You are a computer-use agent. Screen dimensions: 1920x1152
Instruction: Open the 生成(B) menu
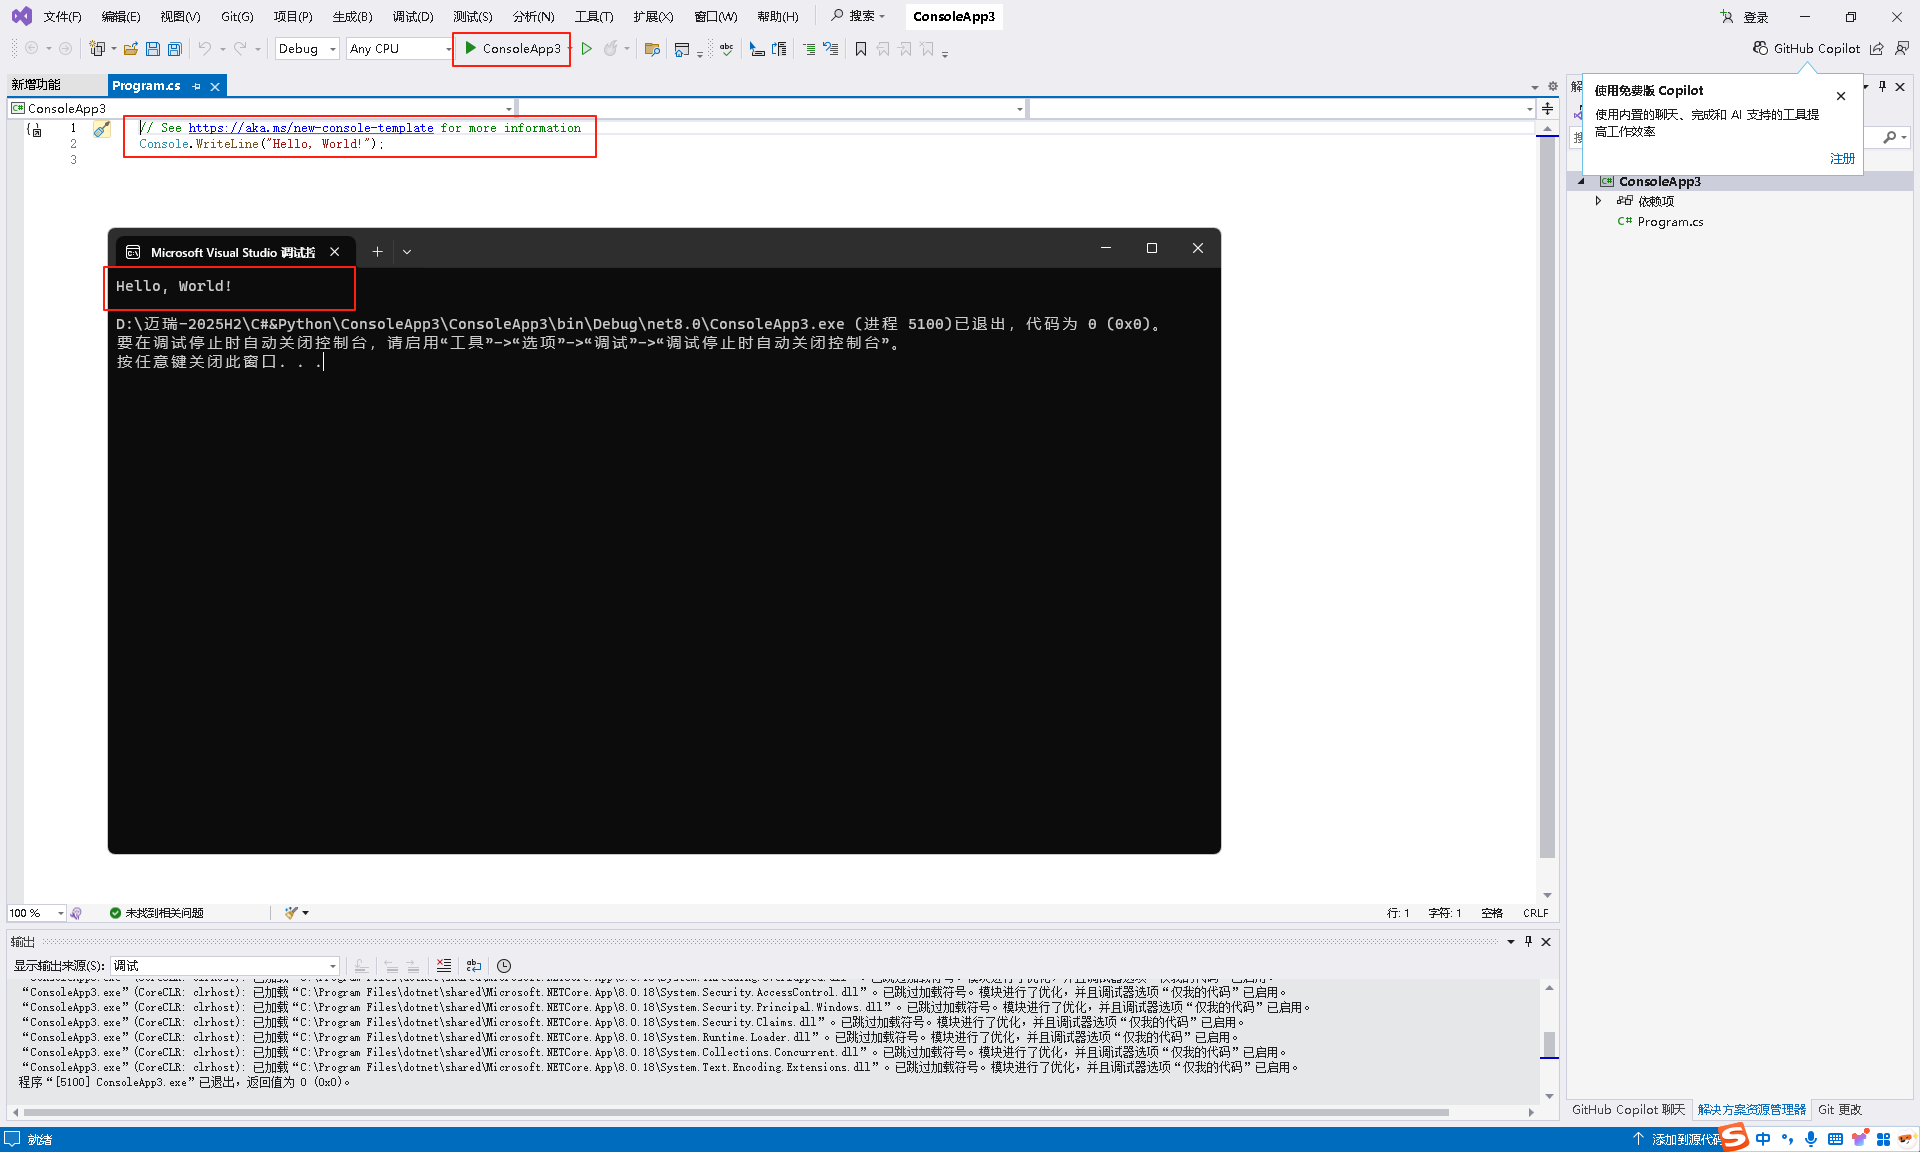[353, 17]
